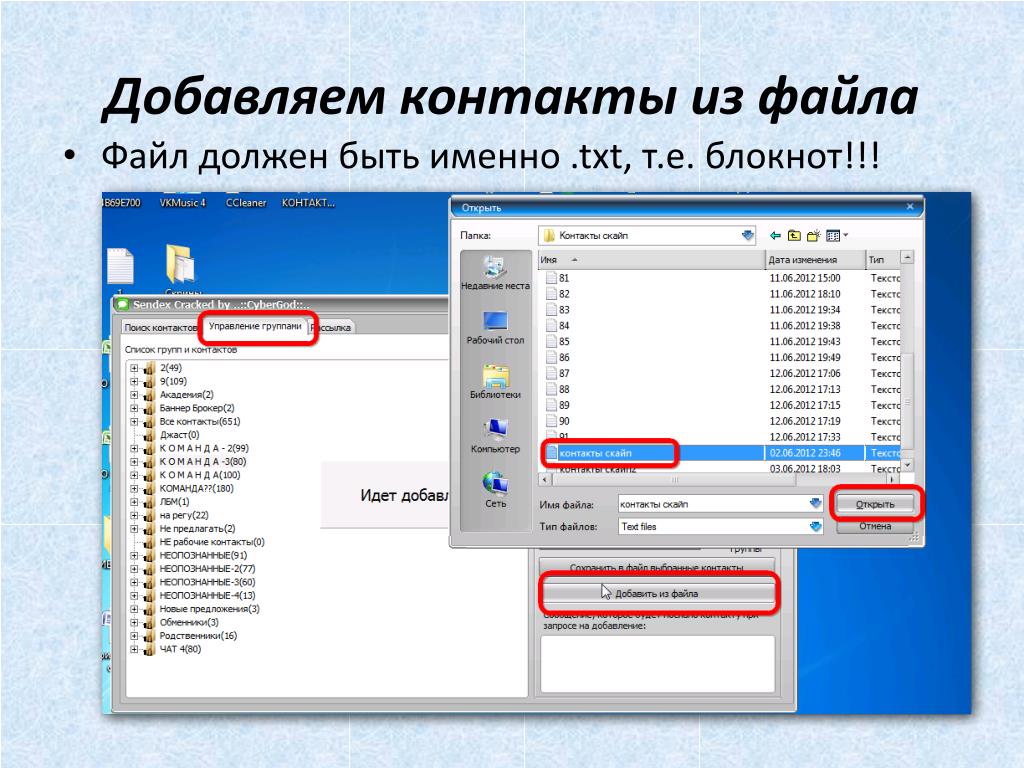
Task: Click the Отмена button
Action: tap(875, 526)
